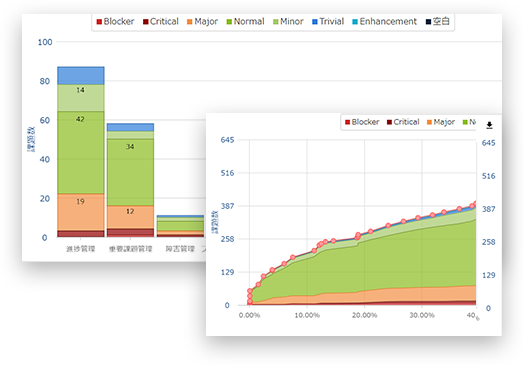Click the 20 tick label on the bar chart y-axis
Screen dimensions: 524x365
[x=44, y=199]
